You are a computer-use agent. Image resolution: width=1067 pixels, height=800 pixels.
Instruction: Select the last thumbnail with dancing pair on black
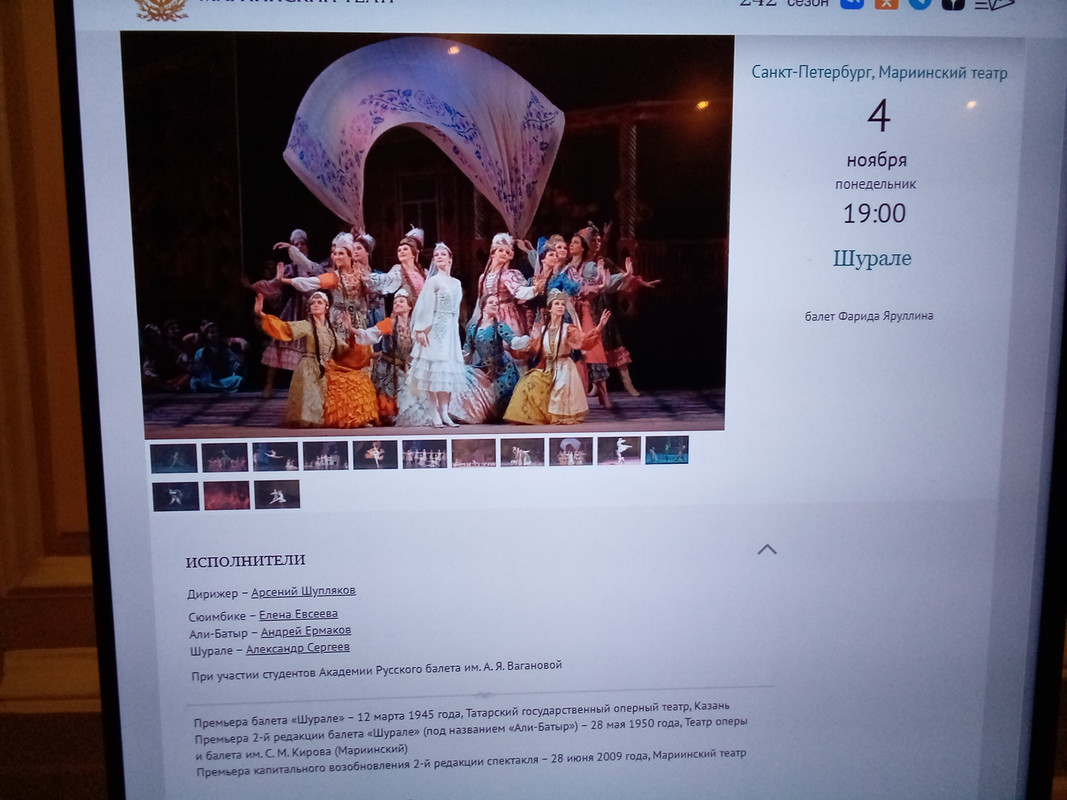tap(277, 495)
